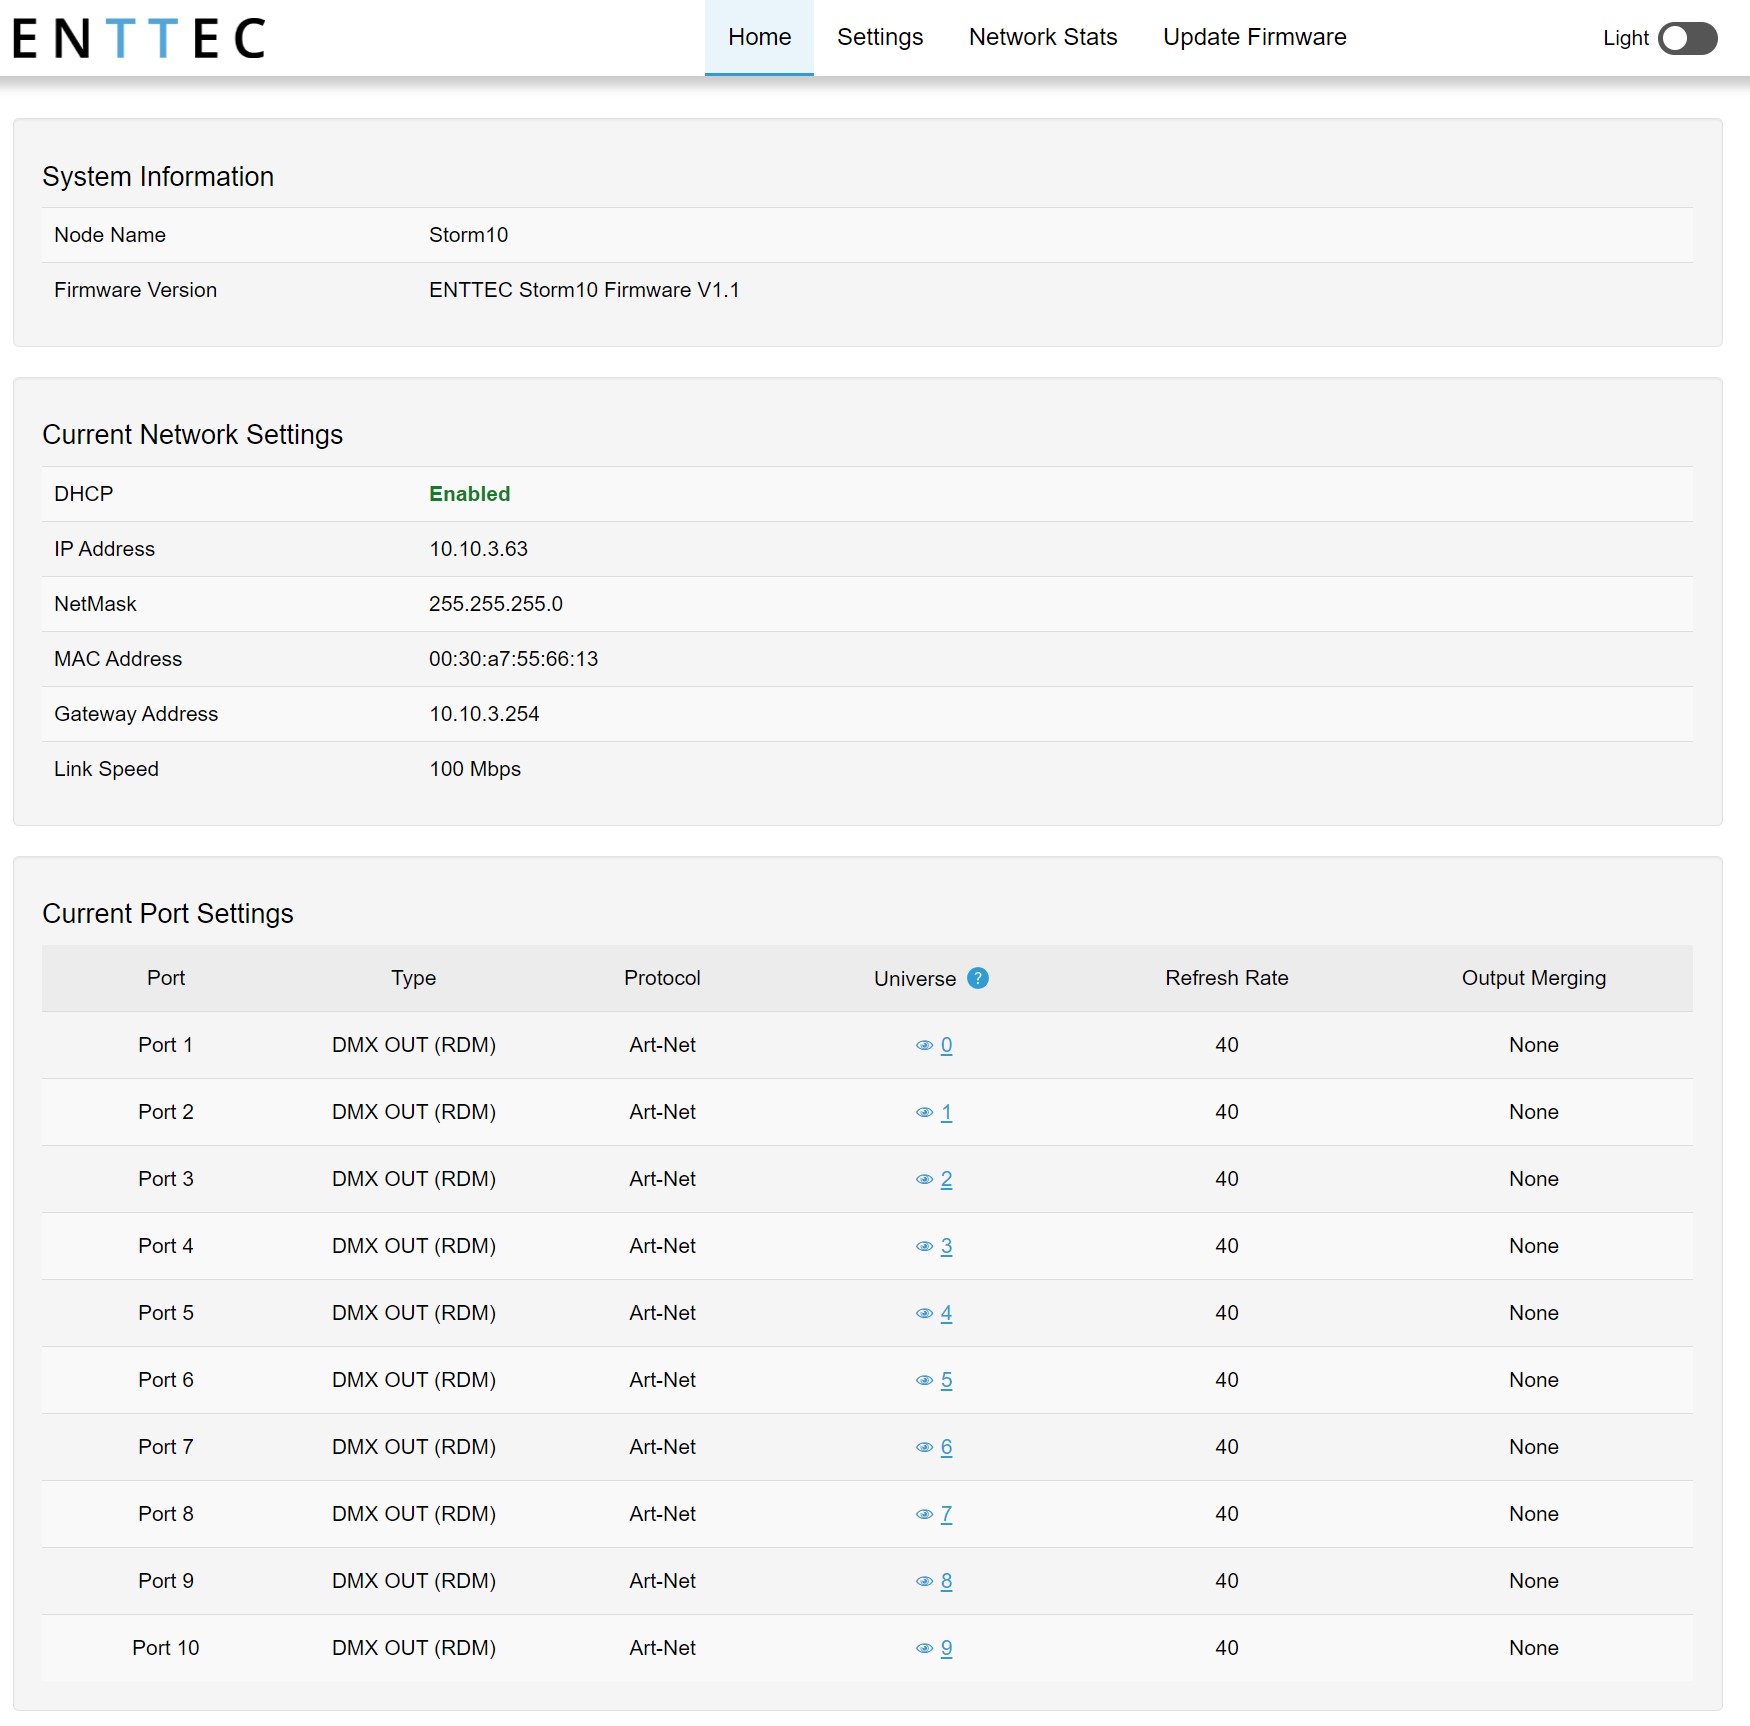Click Output Merging None for Port 2
This screenshot has width=1750, height=1726.
tap(1533, 1112)
